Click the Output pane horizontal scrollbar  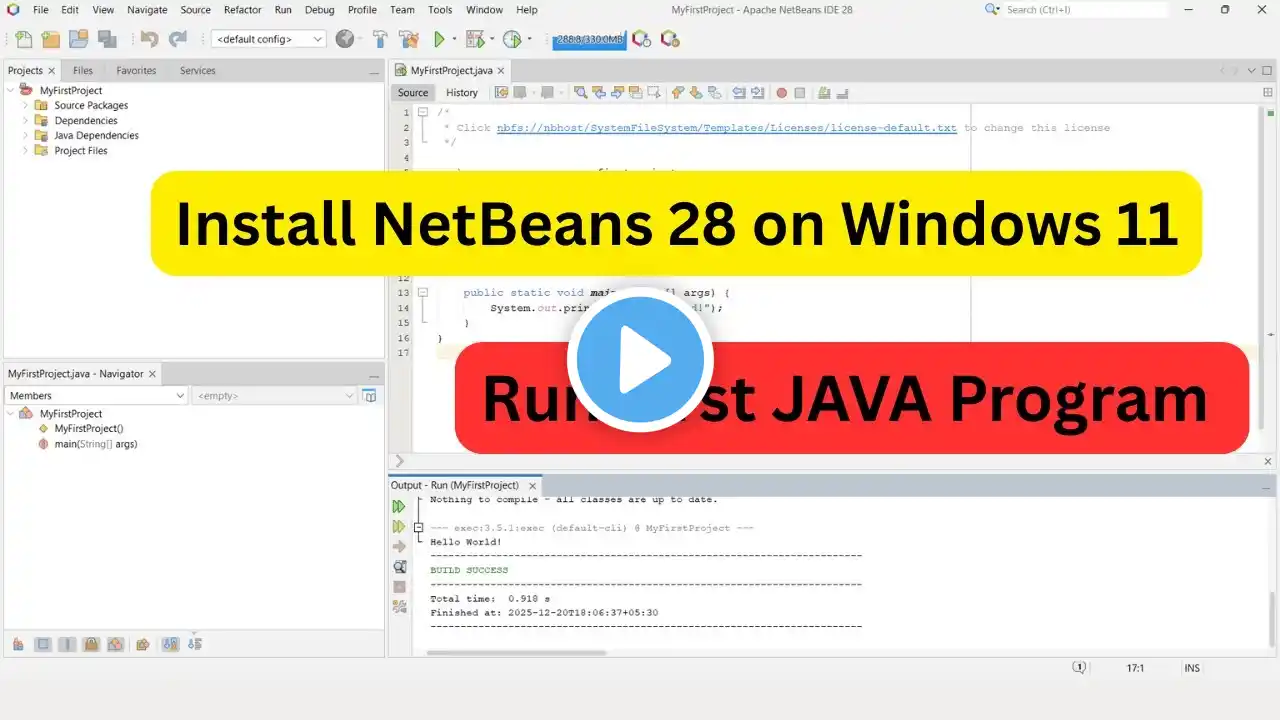tap(516, 653)
